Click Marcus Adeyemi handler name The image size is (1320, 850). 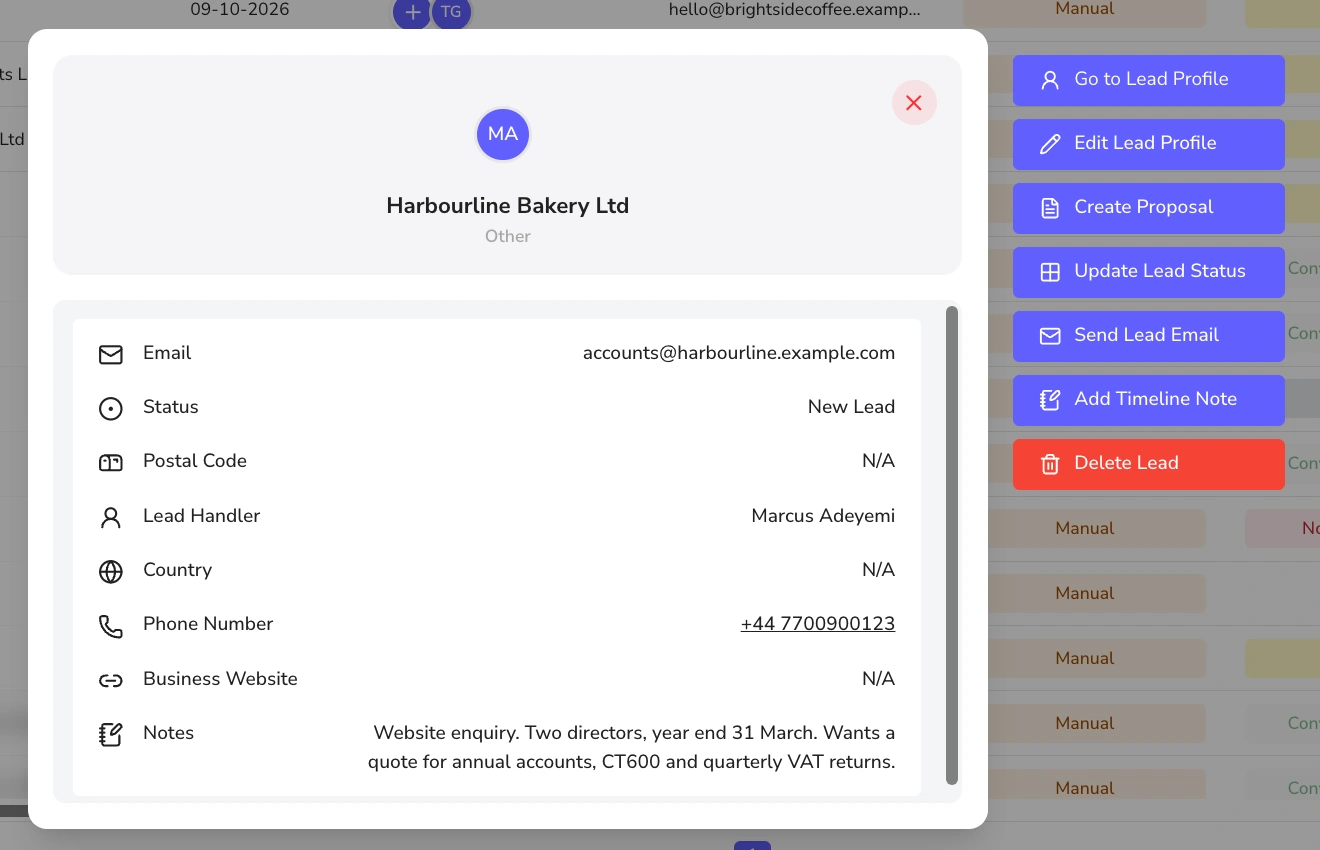click(823, 516)
